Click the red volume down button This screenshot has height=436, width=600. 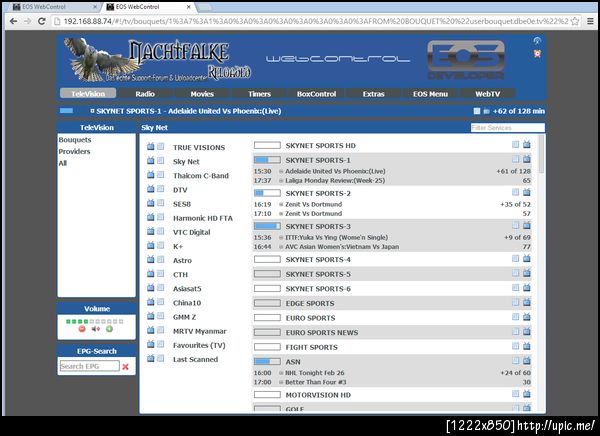(x=82, y=329)
